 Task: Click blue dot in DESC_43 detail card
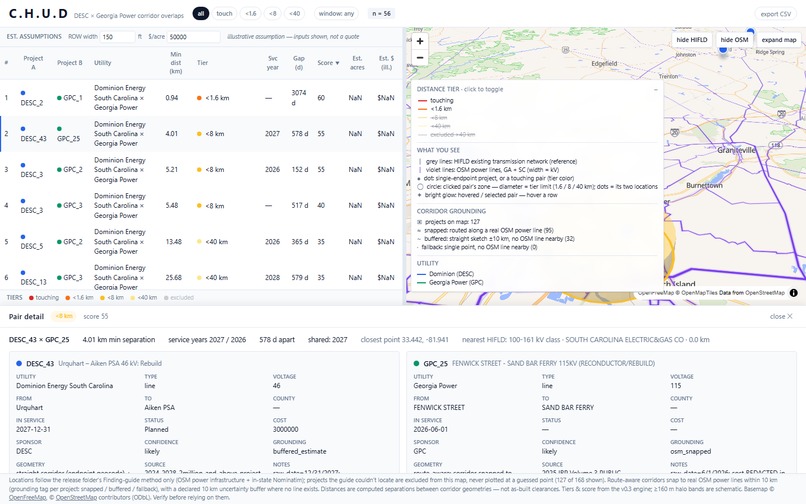coord(19,364)
